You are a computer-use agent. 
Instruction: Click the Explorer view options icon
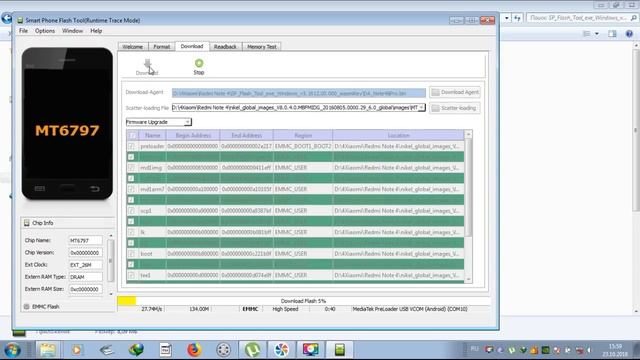[587, 34]
